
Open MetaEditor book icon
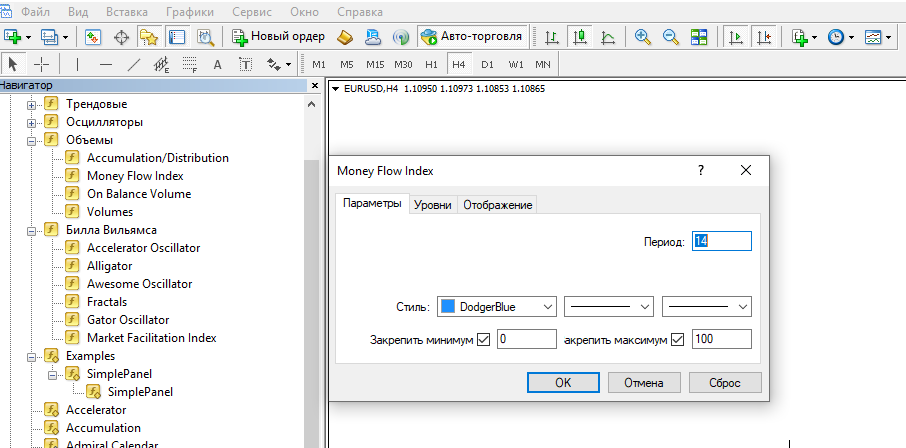[345, 37]
